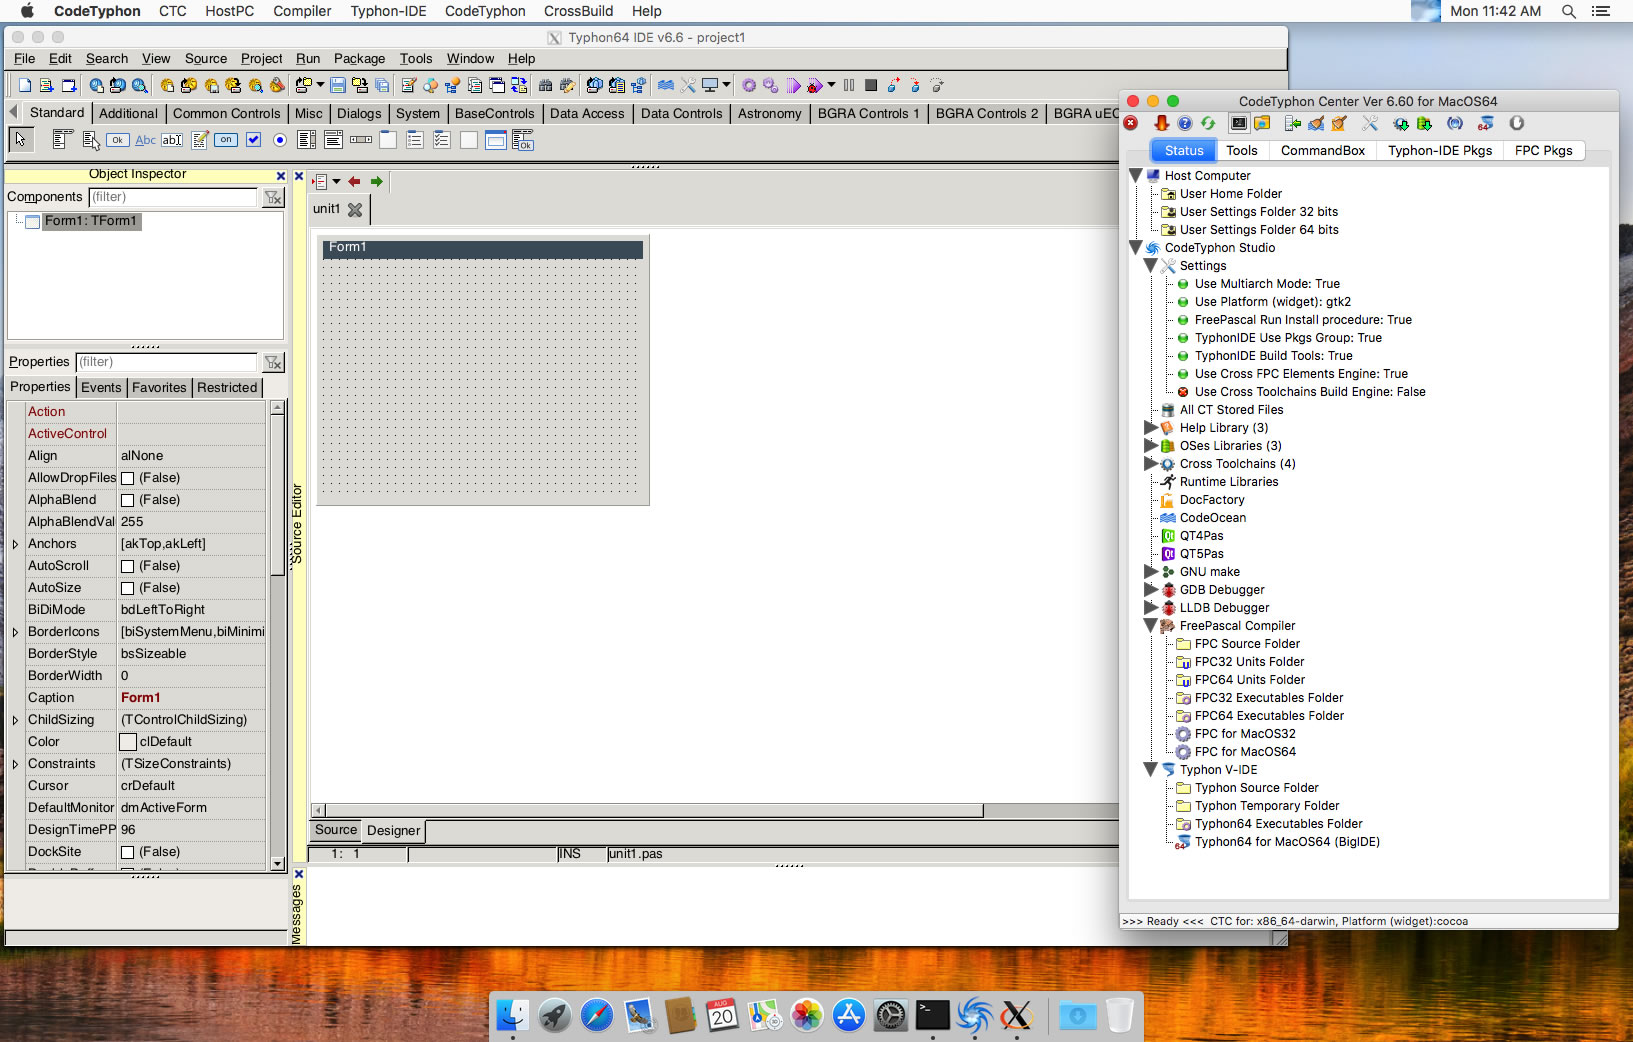Select the TCheckBox palette component
The height and width of the screenshot is (1042, 1633).
[254, 140]
